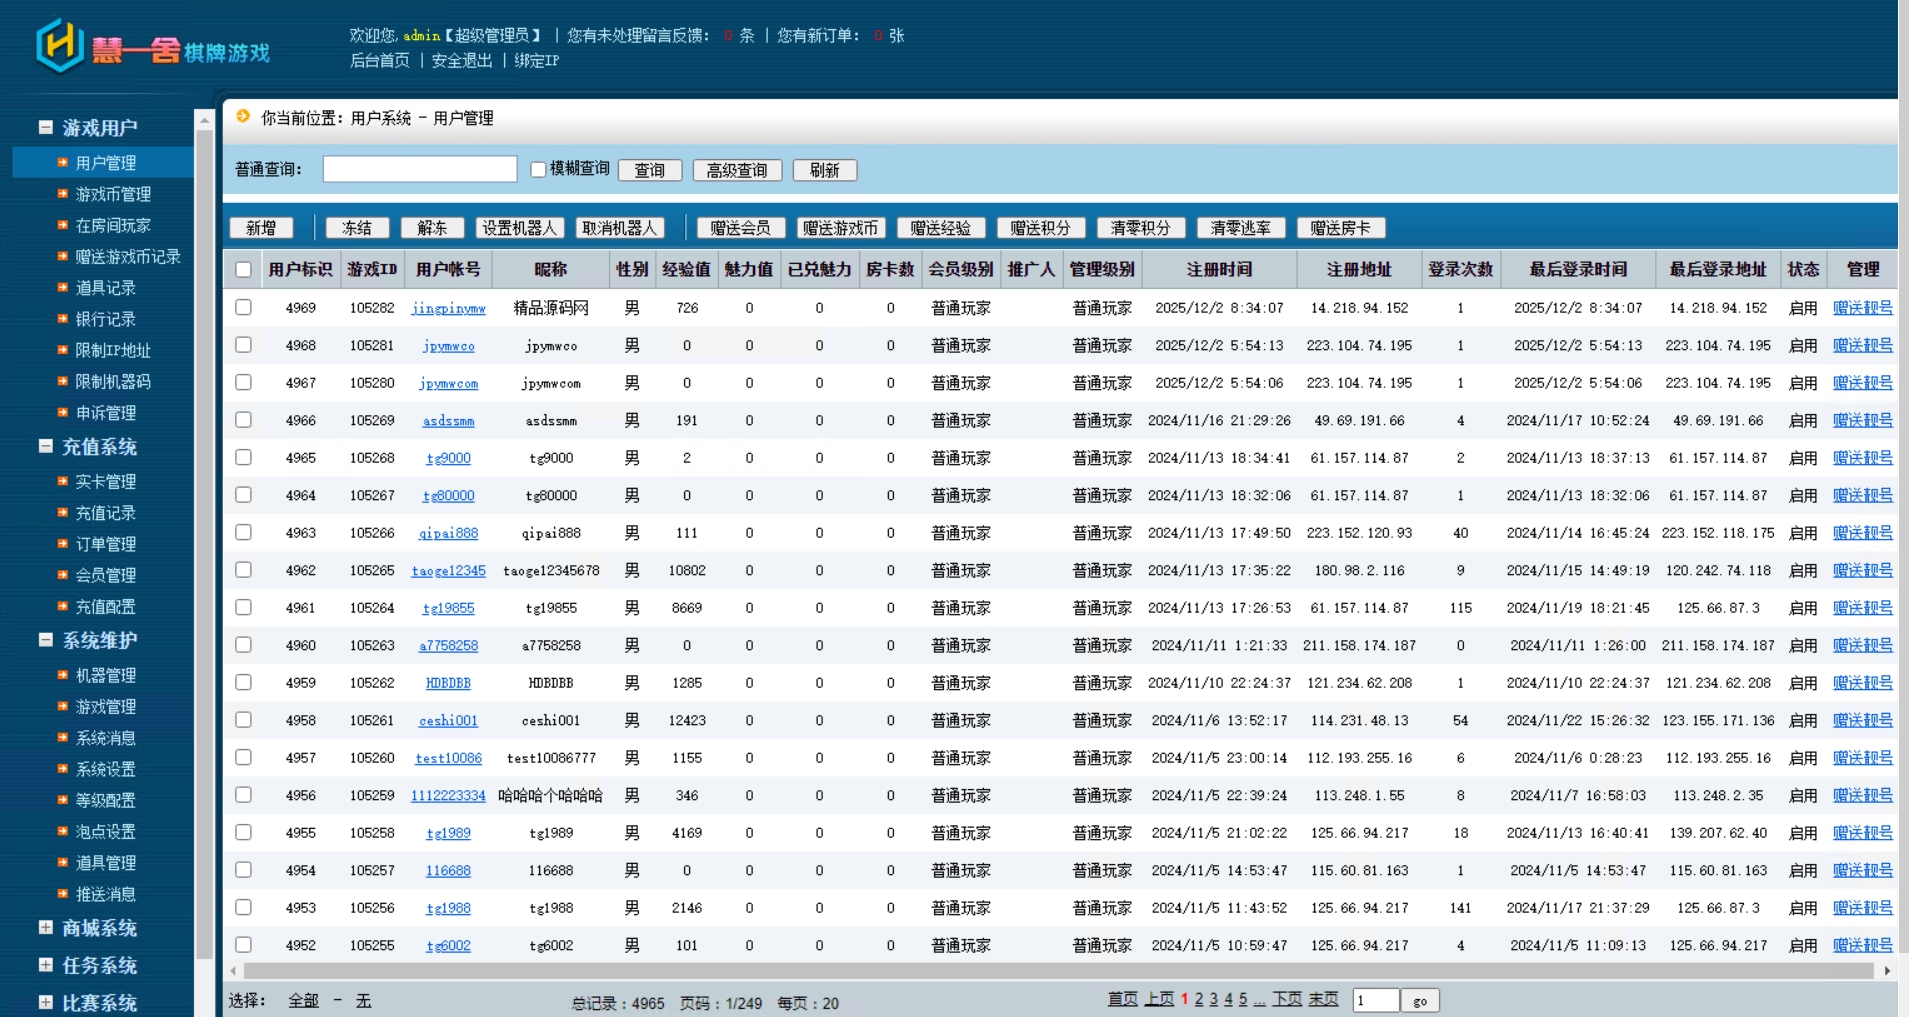This screenshot has width=1909, height=1017.
Task: Click the bullet icon beside 银行记录
Action: [63, 319]
